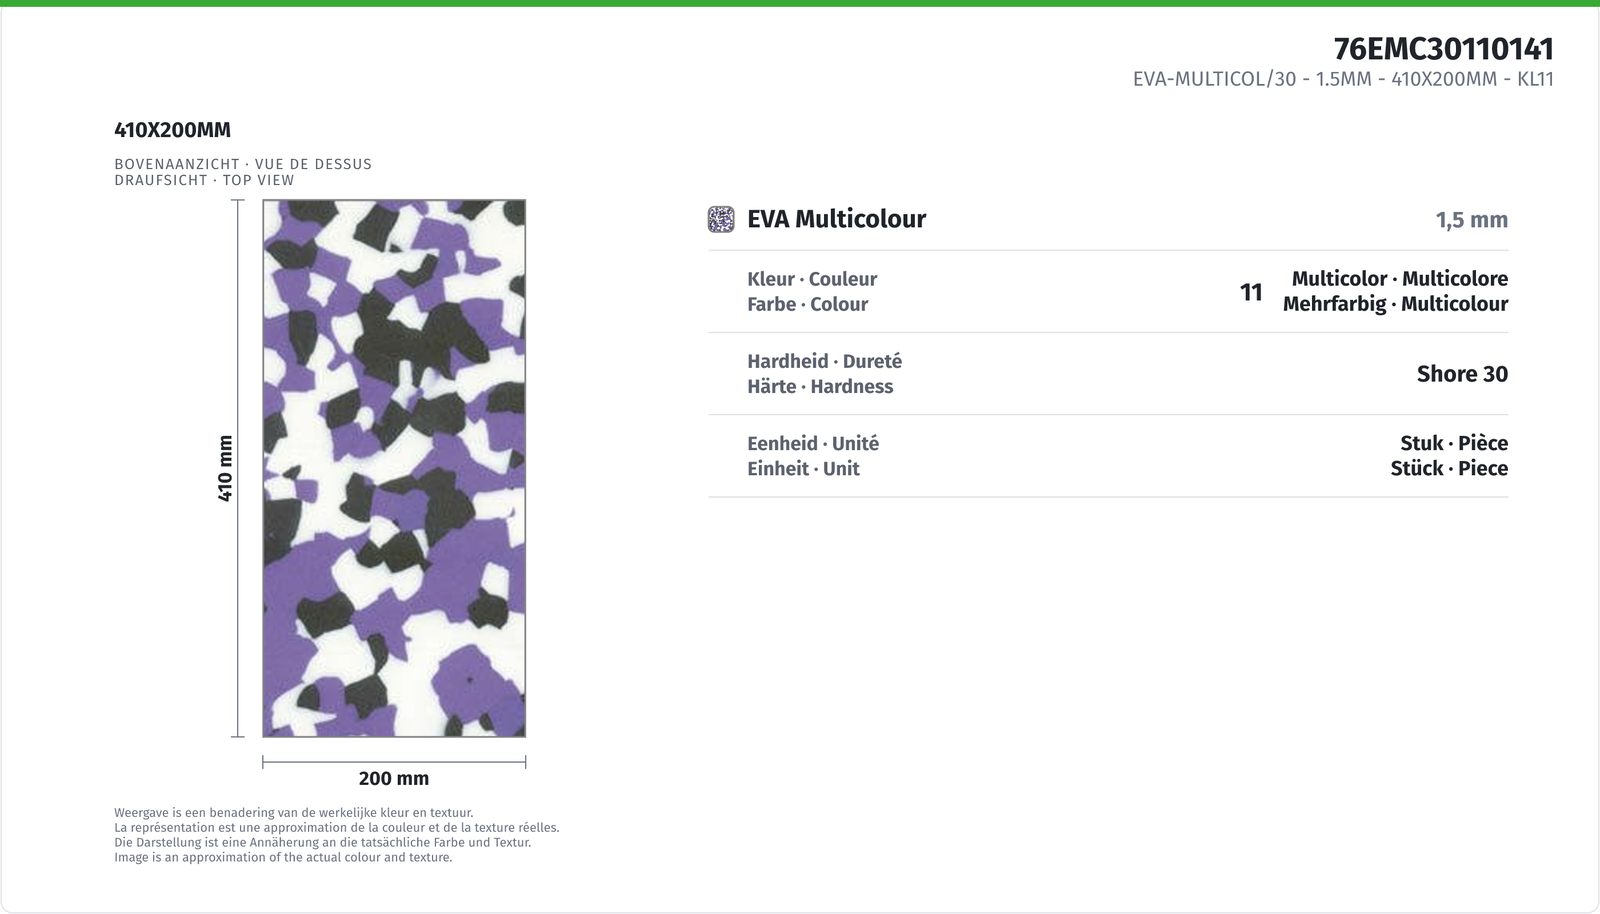Click the German disclaimer 'Die Darstellung ist'
Image resolution: width=1600 pixels, height=914 pixels.
click(x=323, y=842)
